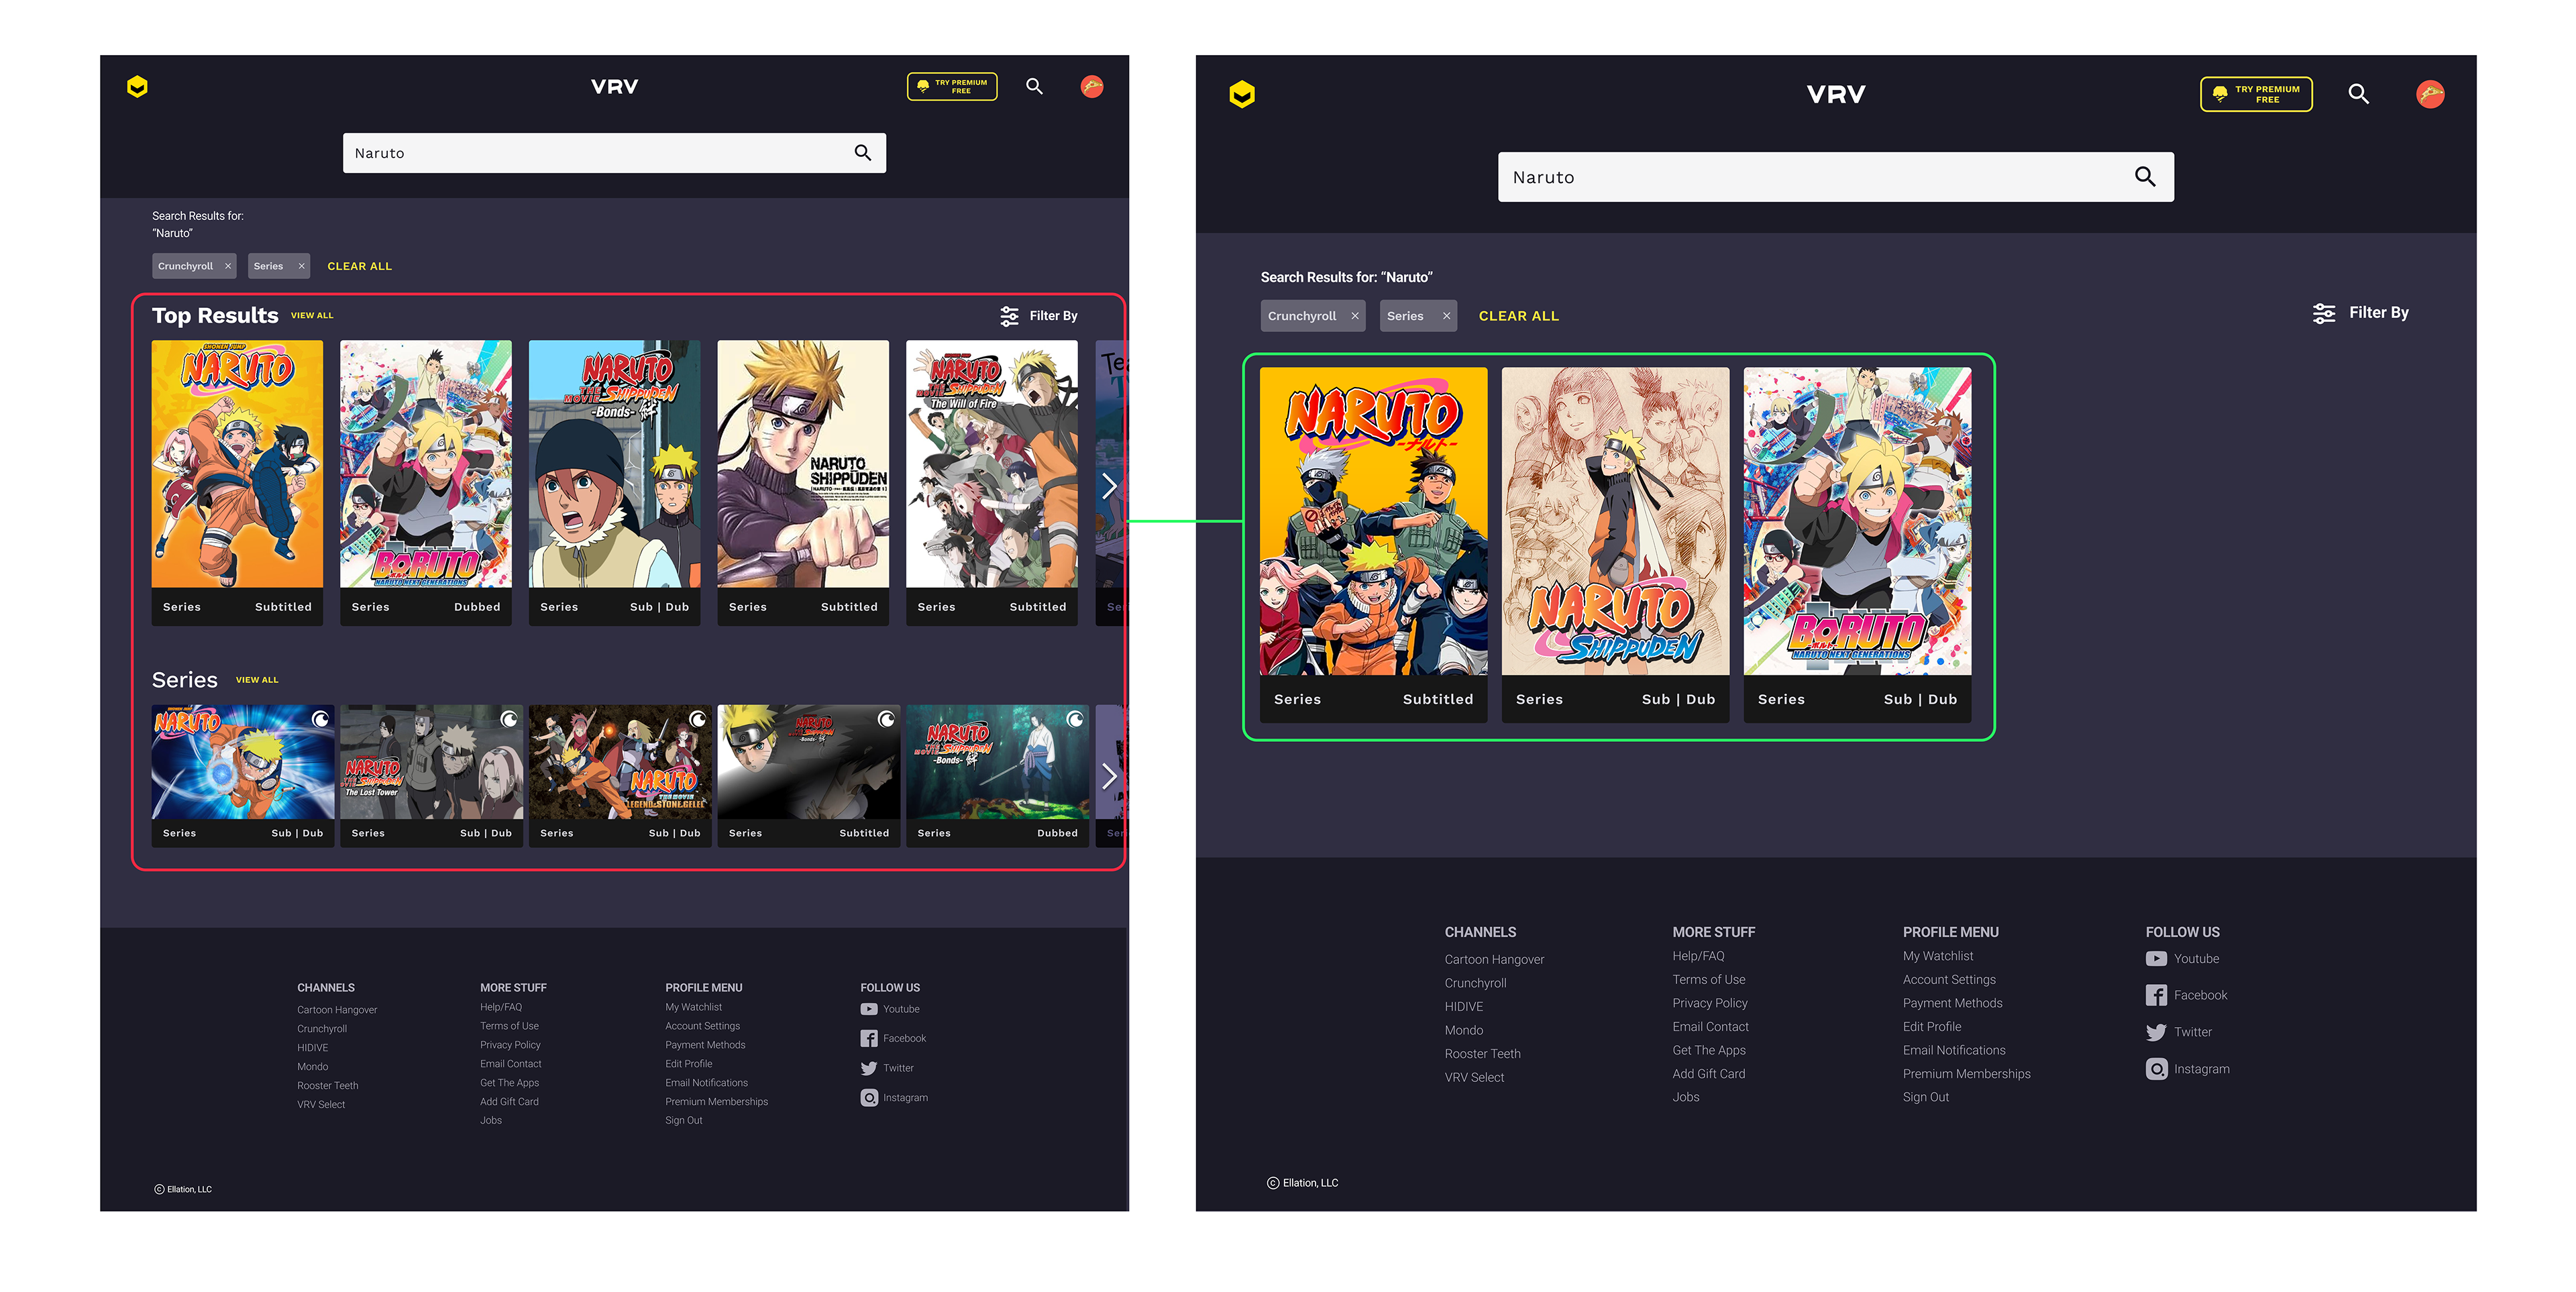Click Rooster Teeth in right footer

(x=1482, y=1054)
